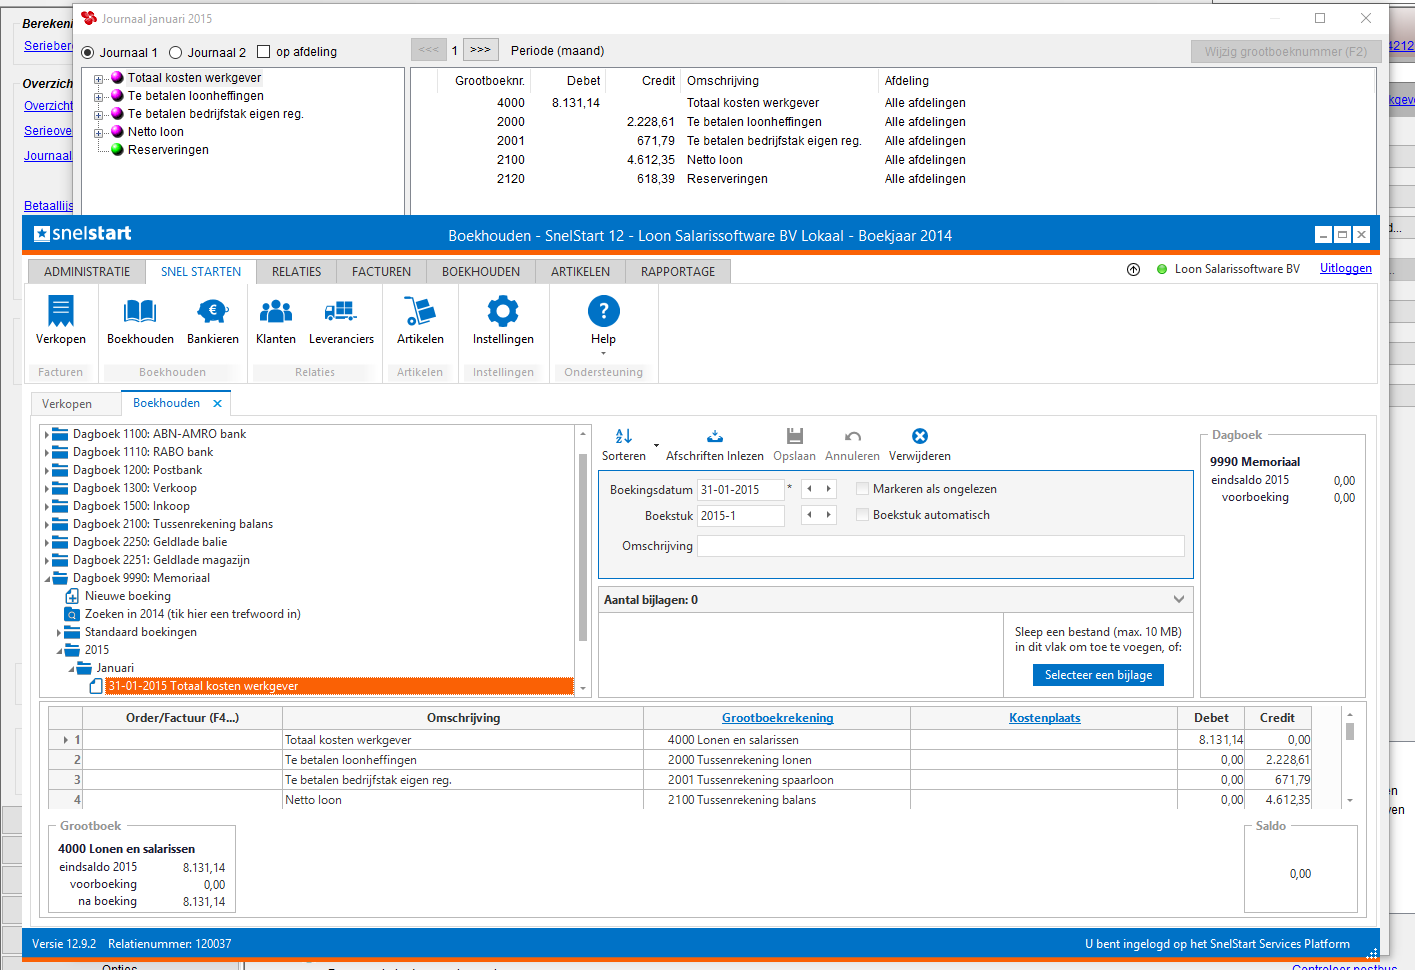This screenshot has width=1415, height=970.
Task: Decrease Boekstuk with left stepper arrow
Action: point(810,515)
